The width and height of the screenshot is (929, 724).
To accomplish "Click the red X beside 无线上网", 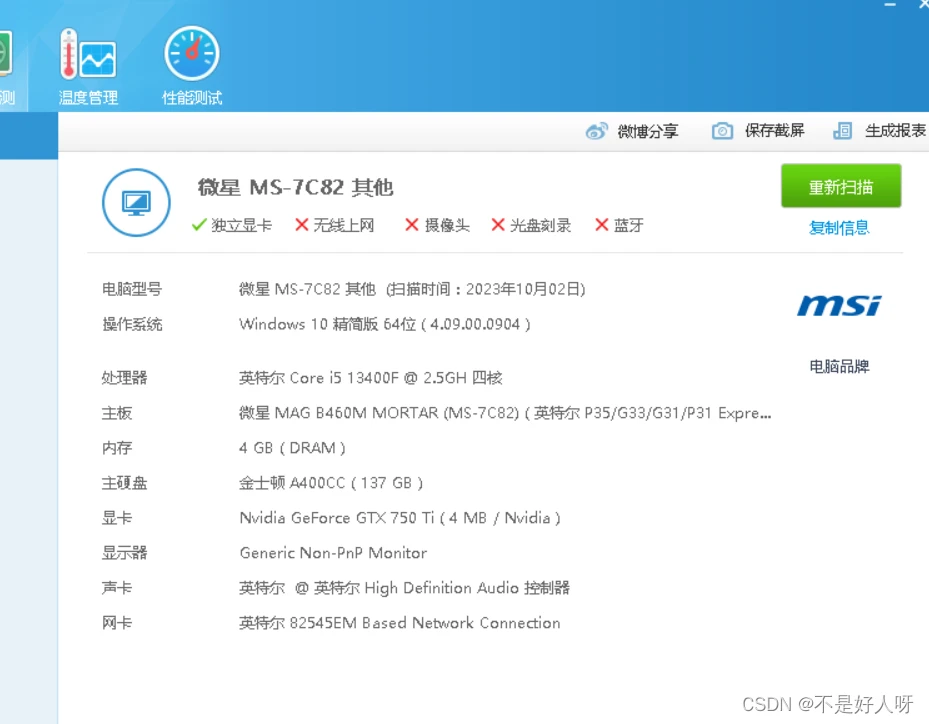I will tap(302, 225).
